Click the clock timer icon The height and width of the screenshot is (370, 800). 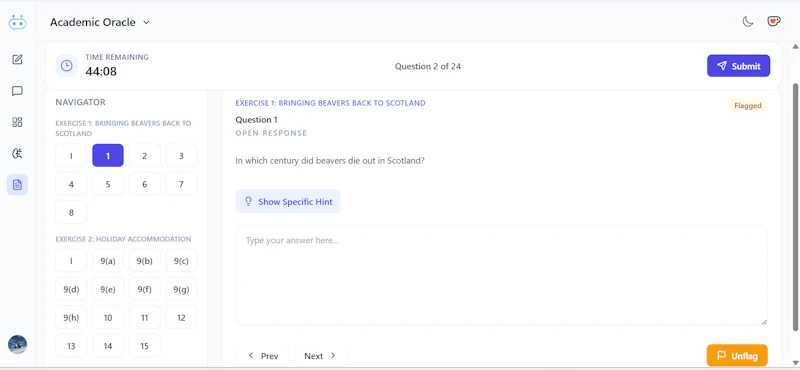(66, 66)
